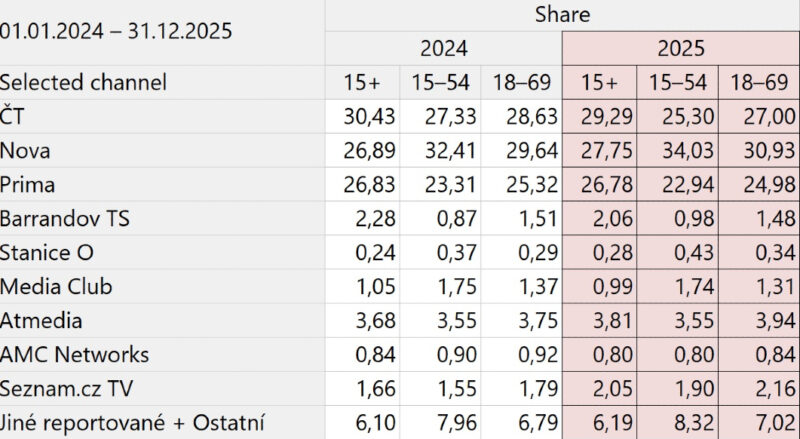Click the highlighted 2025 year column header
Screen dimensions: 800x439
[681, 48]
